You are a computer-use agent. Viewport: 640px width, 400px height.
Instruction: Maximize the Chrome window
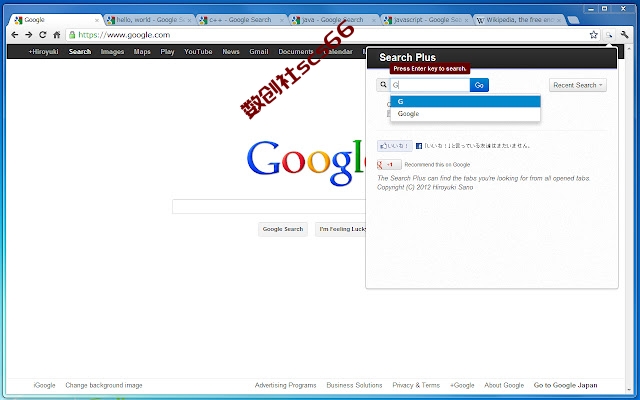(604, 9)
